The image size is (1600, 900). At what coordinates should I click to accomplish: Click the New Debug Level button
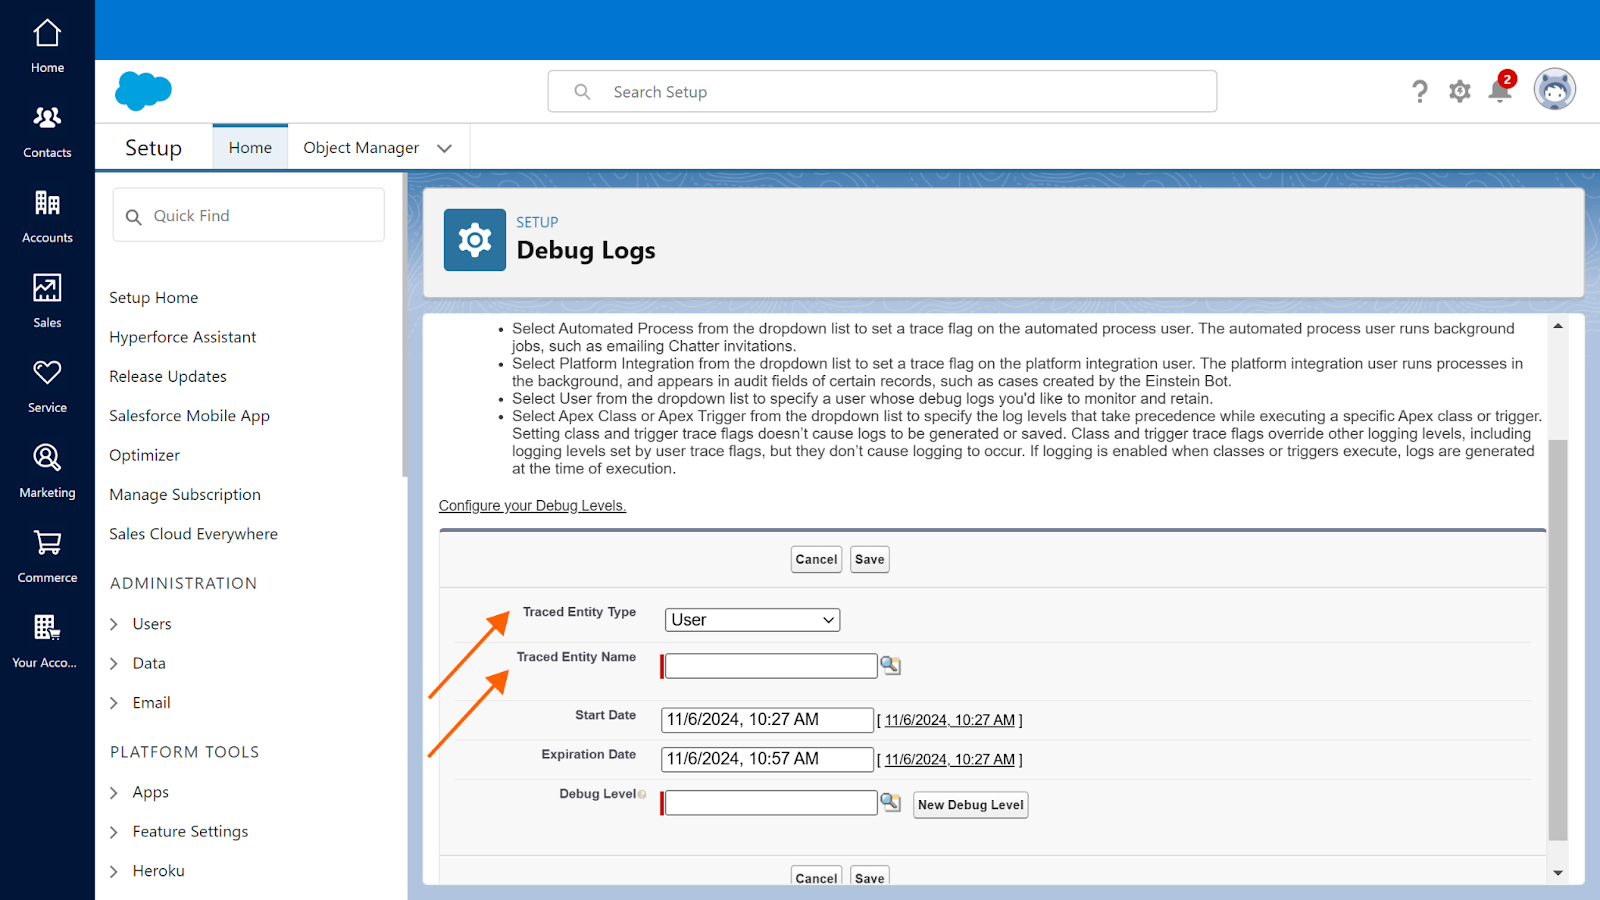(970, 805)
